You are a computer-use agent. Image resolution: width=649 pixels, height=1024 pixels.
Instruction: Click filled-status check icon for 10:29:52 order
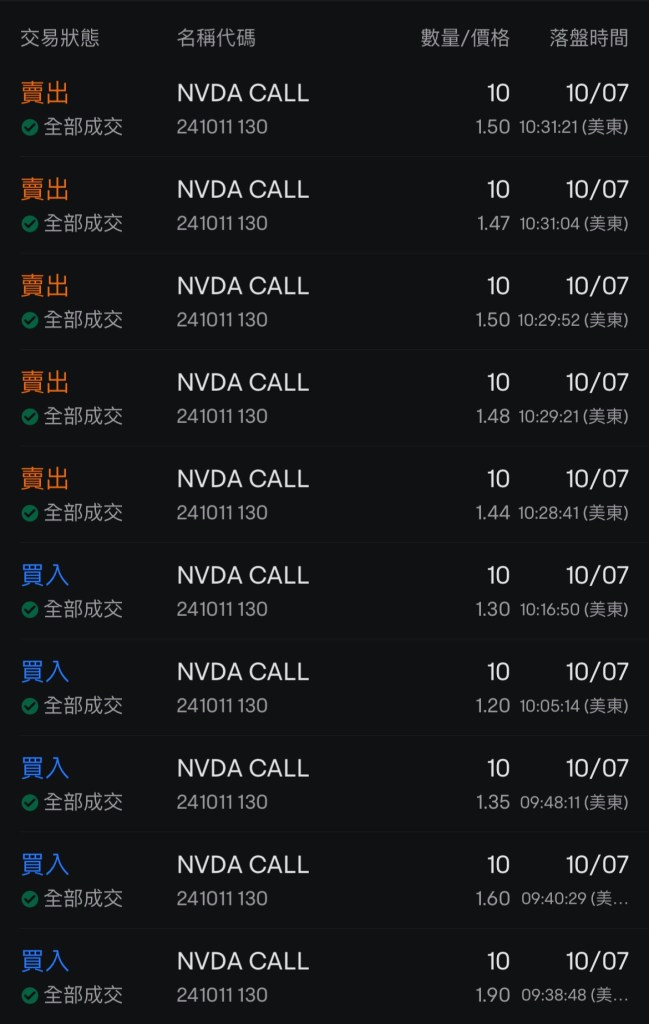click(x=30, y=320)
